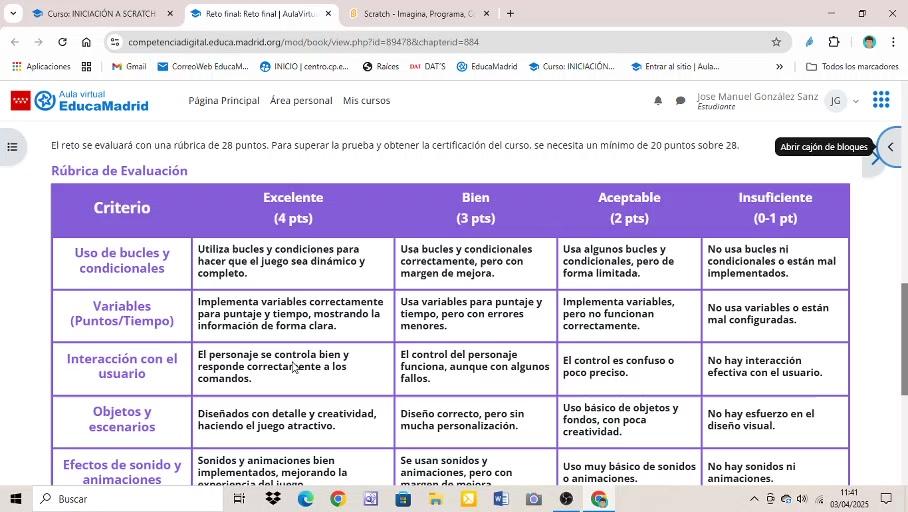
Task: Open File Explorer from the taskbar
Action: pos(435,499)
